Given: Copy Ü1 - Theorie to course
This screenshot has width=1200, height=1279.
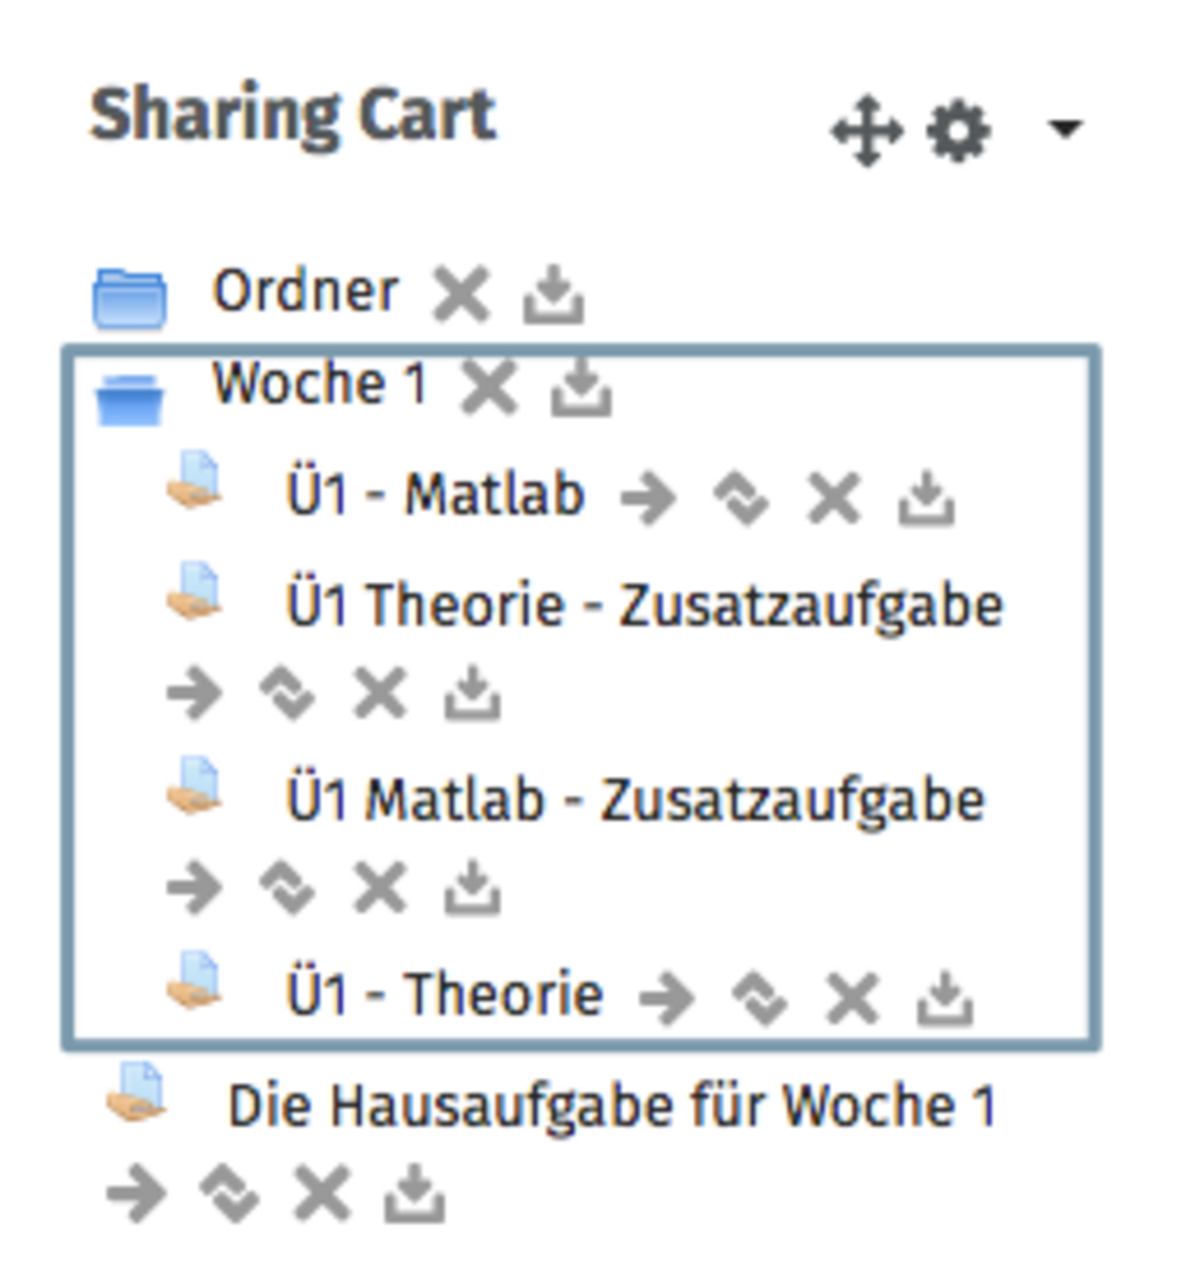Looking at the screenshot, I should click(944, 998).
